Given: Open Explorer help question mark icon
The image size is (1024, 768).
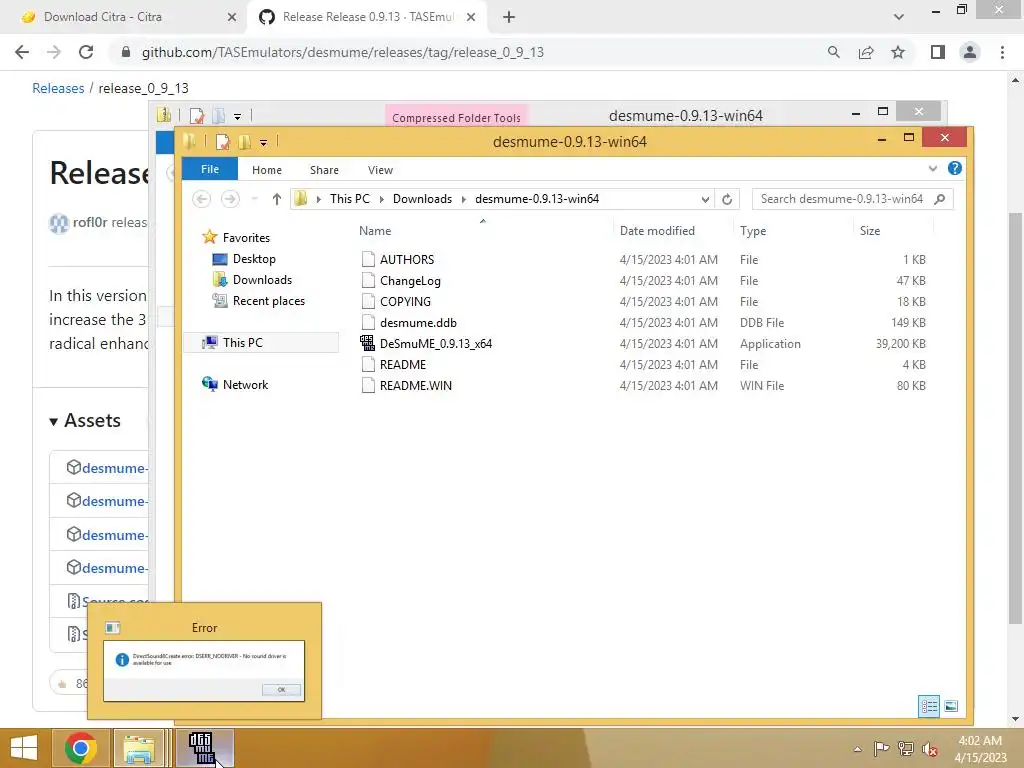Looking at the screenshot, I should (954, 168).
